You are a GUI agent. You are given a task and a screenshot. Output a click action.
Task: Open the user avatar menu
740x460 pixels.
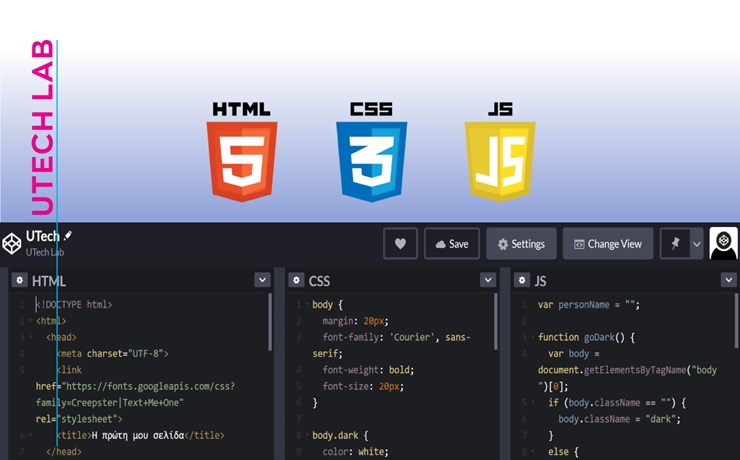click(723, 243)
